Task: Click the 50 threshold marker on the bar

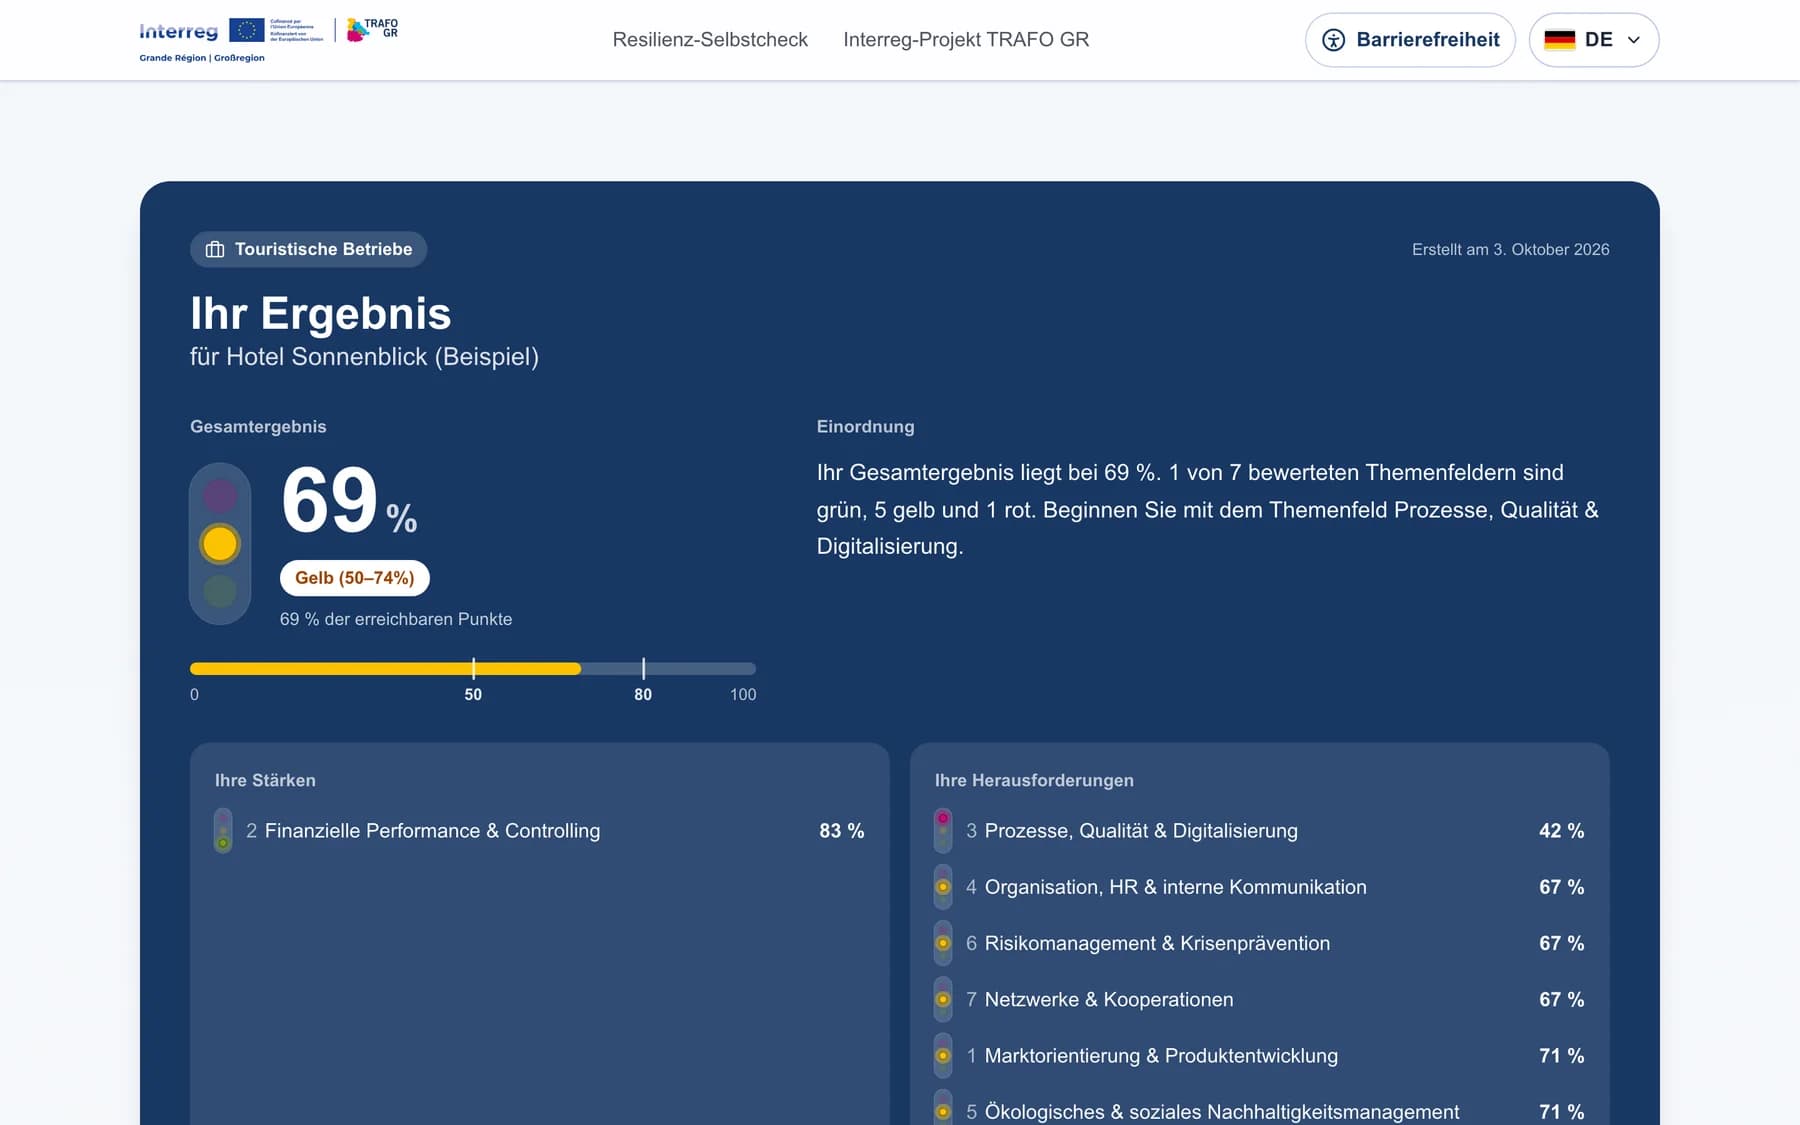Action: click(473, 668)
